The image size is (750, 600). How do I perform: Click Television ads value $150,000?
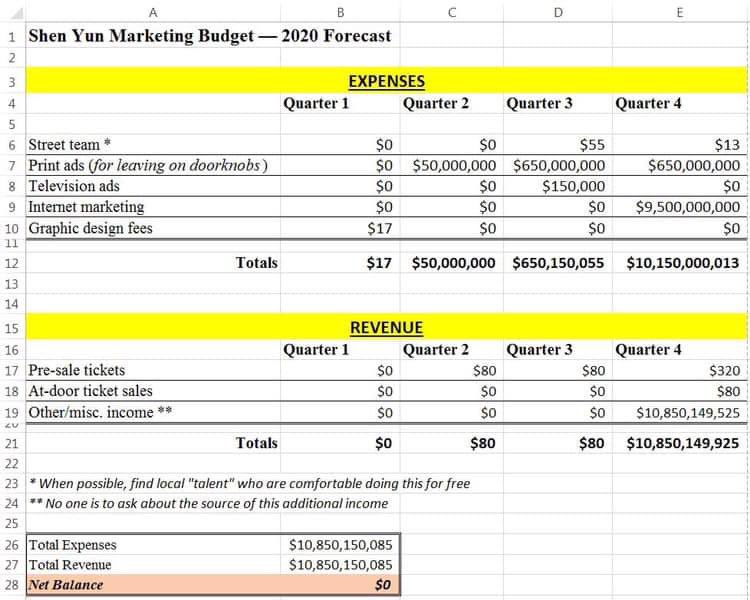click(574, 186)
